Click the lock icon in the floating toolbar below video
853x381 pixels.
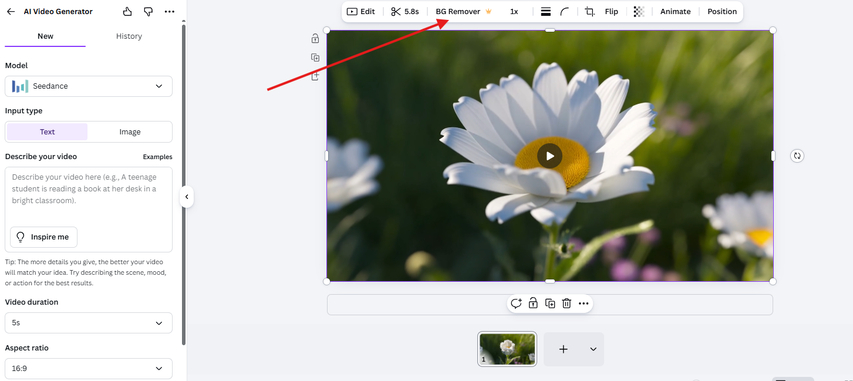(533, 303)
